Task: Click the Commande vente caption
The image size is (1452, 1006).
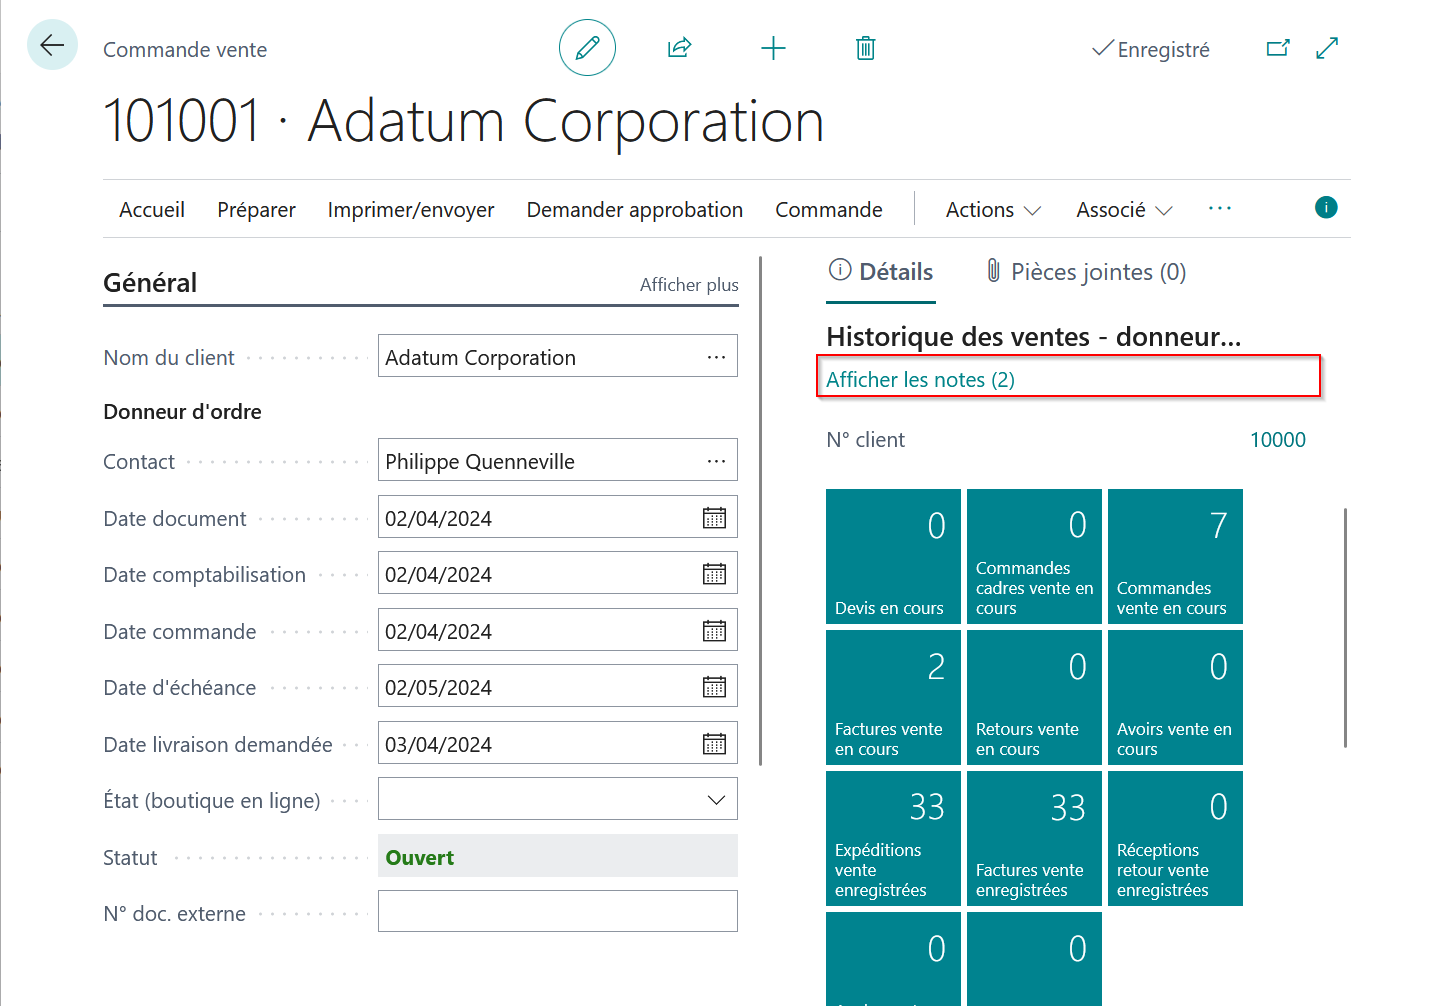Action: (185, 50)
